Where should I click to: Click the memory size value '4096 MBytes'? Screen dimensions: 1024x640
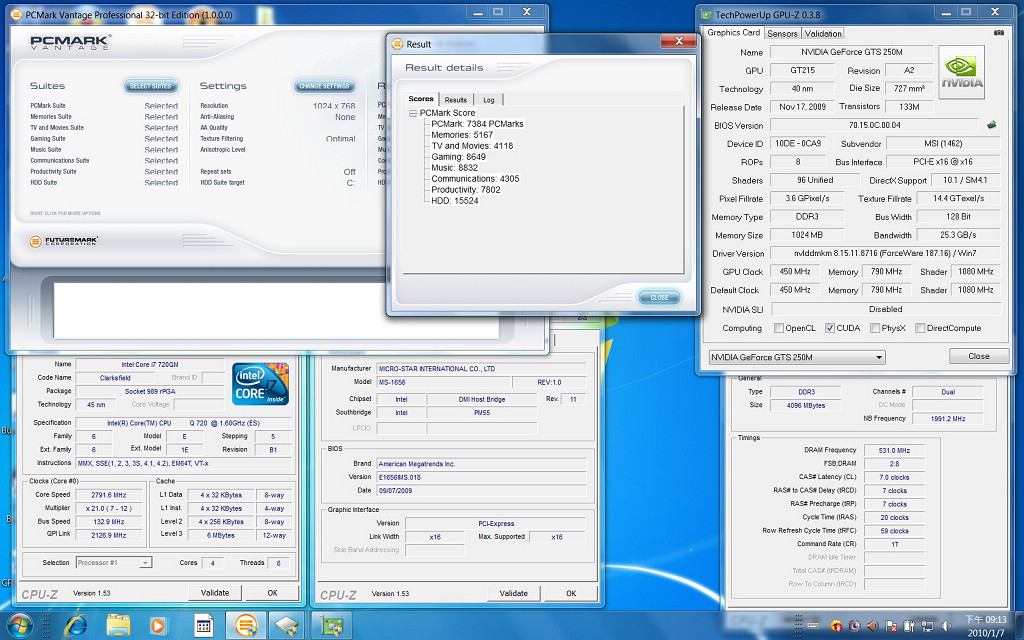click(806, 406)
